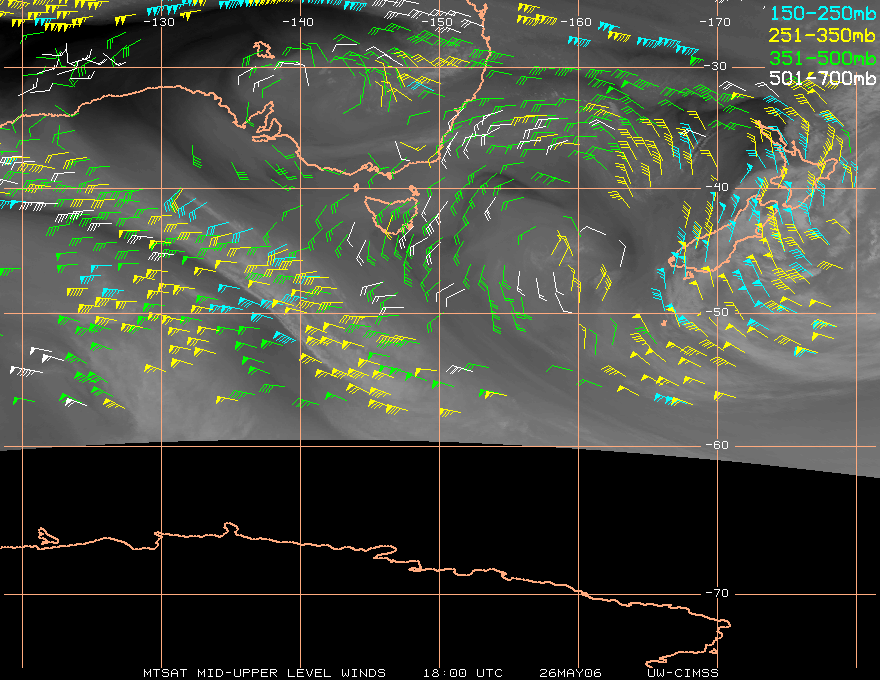The height and width of the screenshot is (680, 880).
Task: Click the -30 latitude label
Action: point(717,66)
